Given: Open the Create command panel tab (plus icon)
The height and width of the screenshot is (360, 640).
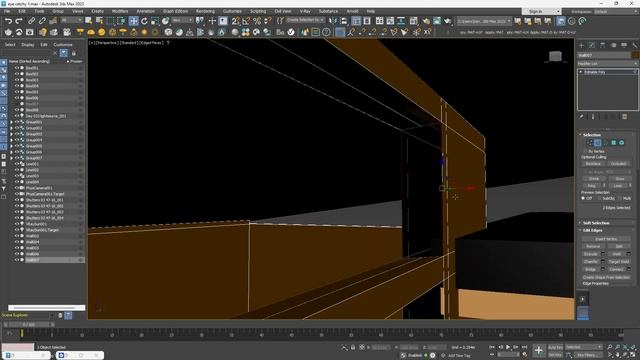Looking at the screenshot, I should 581,45.
